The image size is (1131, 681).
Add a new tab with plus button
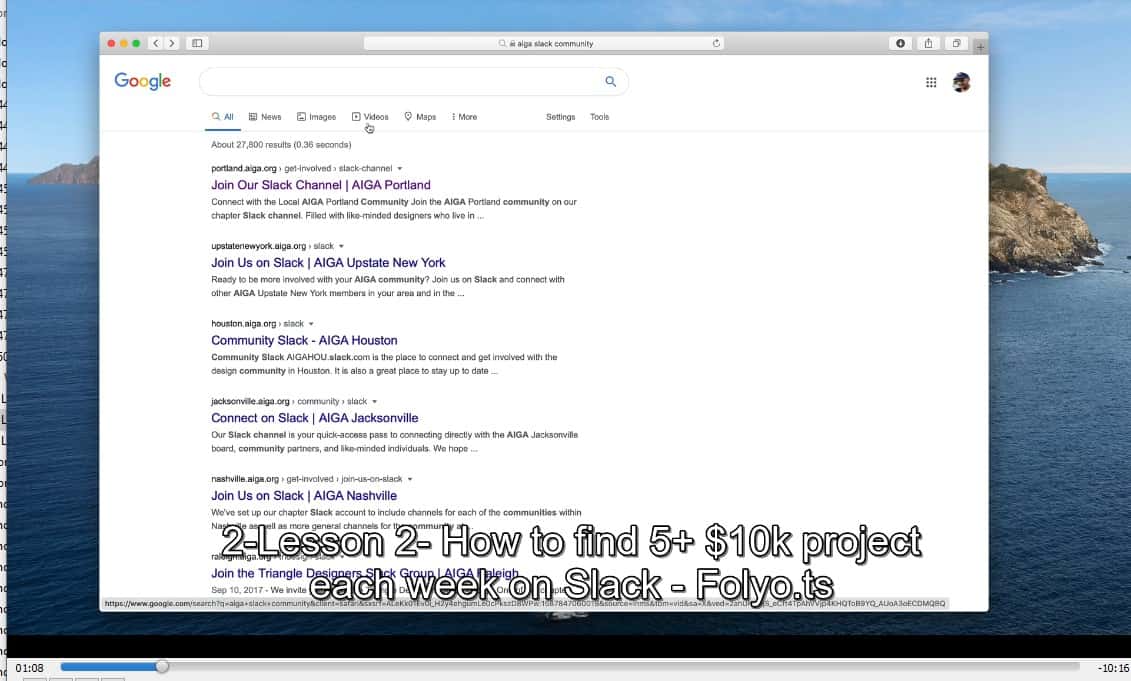click(980, 48)
